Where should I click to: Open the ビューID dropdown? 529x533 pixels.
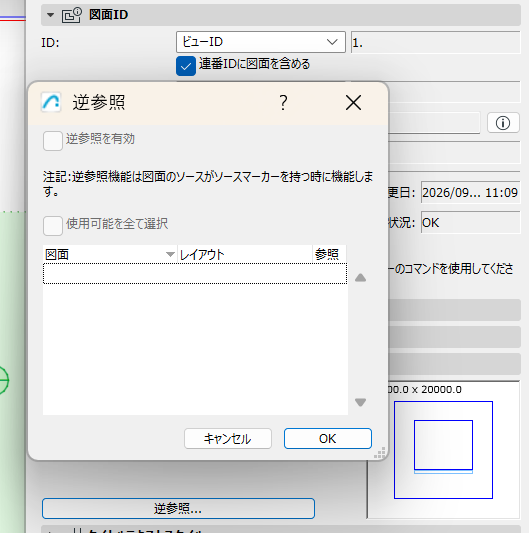pos(261,42)
